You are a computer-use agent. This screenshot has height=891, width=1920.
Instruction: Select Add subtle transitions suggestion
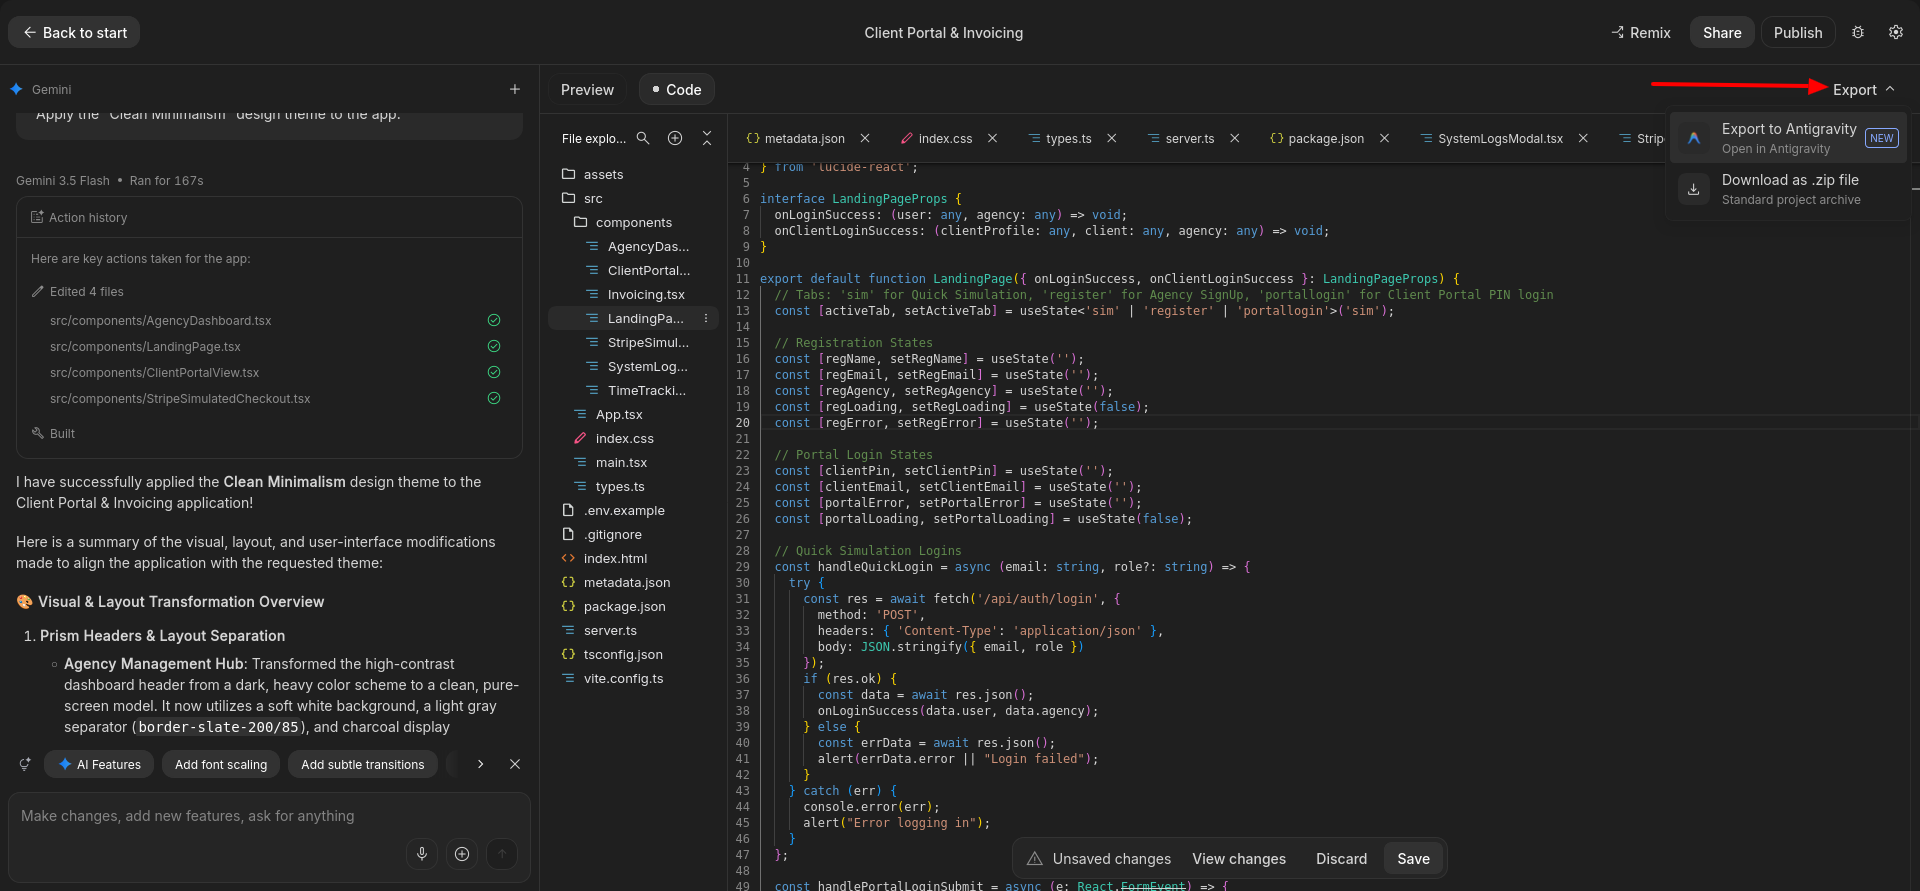[362, 765]
